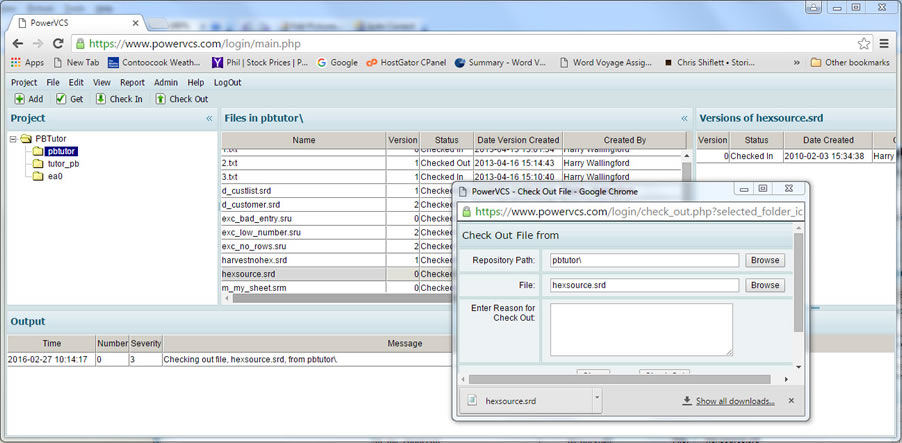Screen dimensions: 902x443
Task: Click the Add toolbar icon
Action: tap(19, 99)
